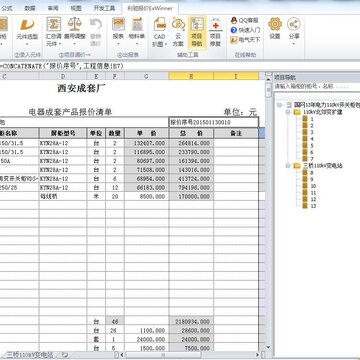Collapse the root 国网 project tree node
Image resolution: width=360 pixels, height=360 pixels.
tap(279, 105)
